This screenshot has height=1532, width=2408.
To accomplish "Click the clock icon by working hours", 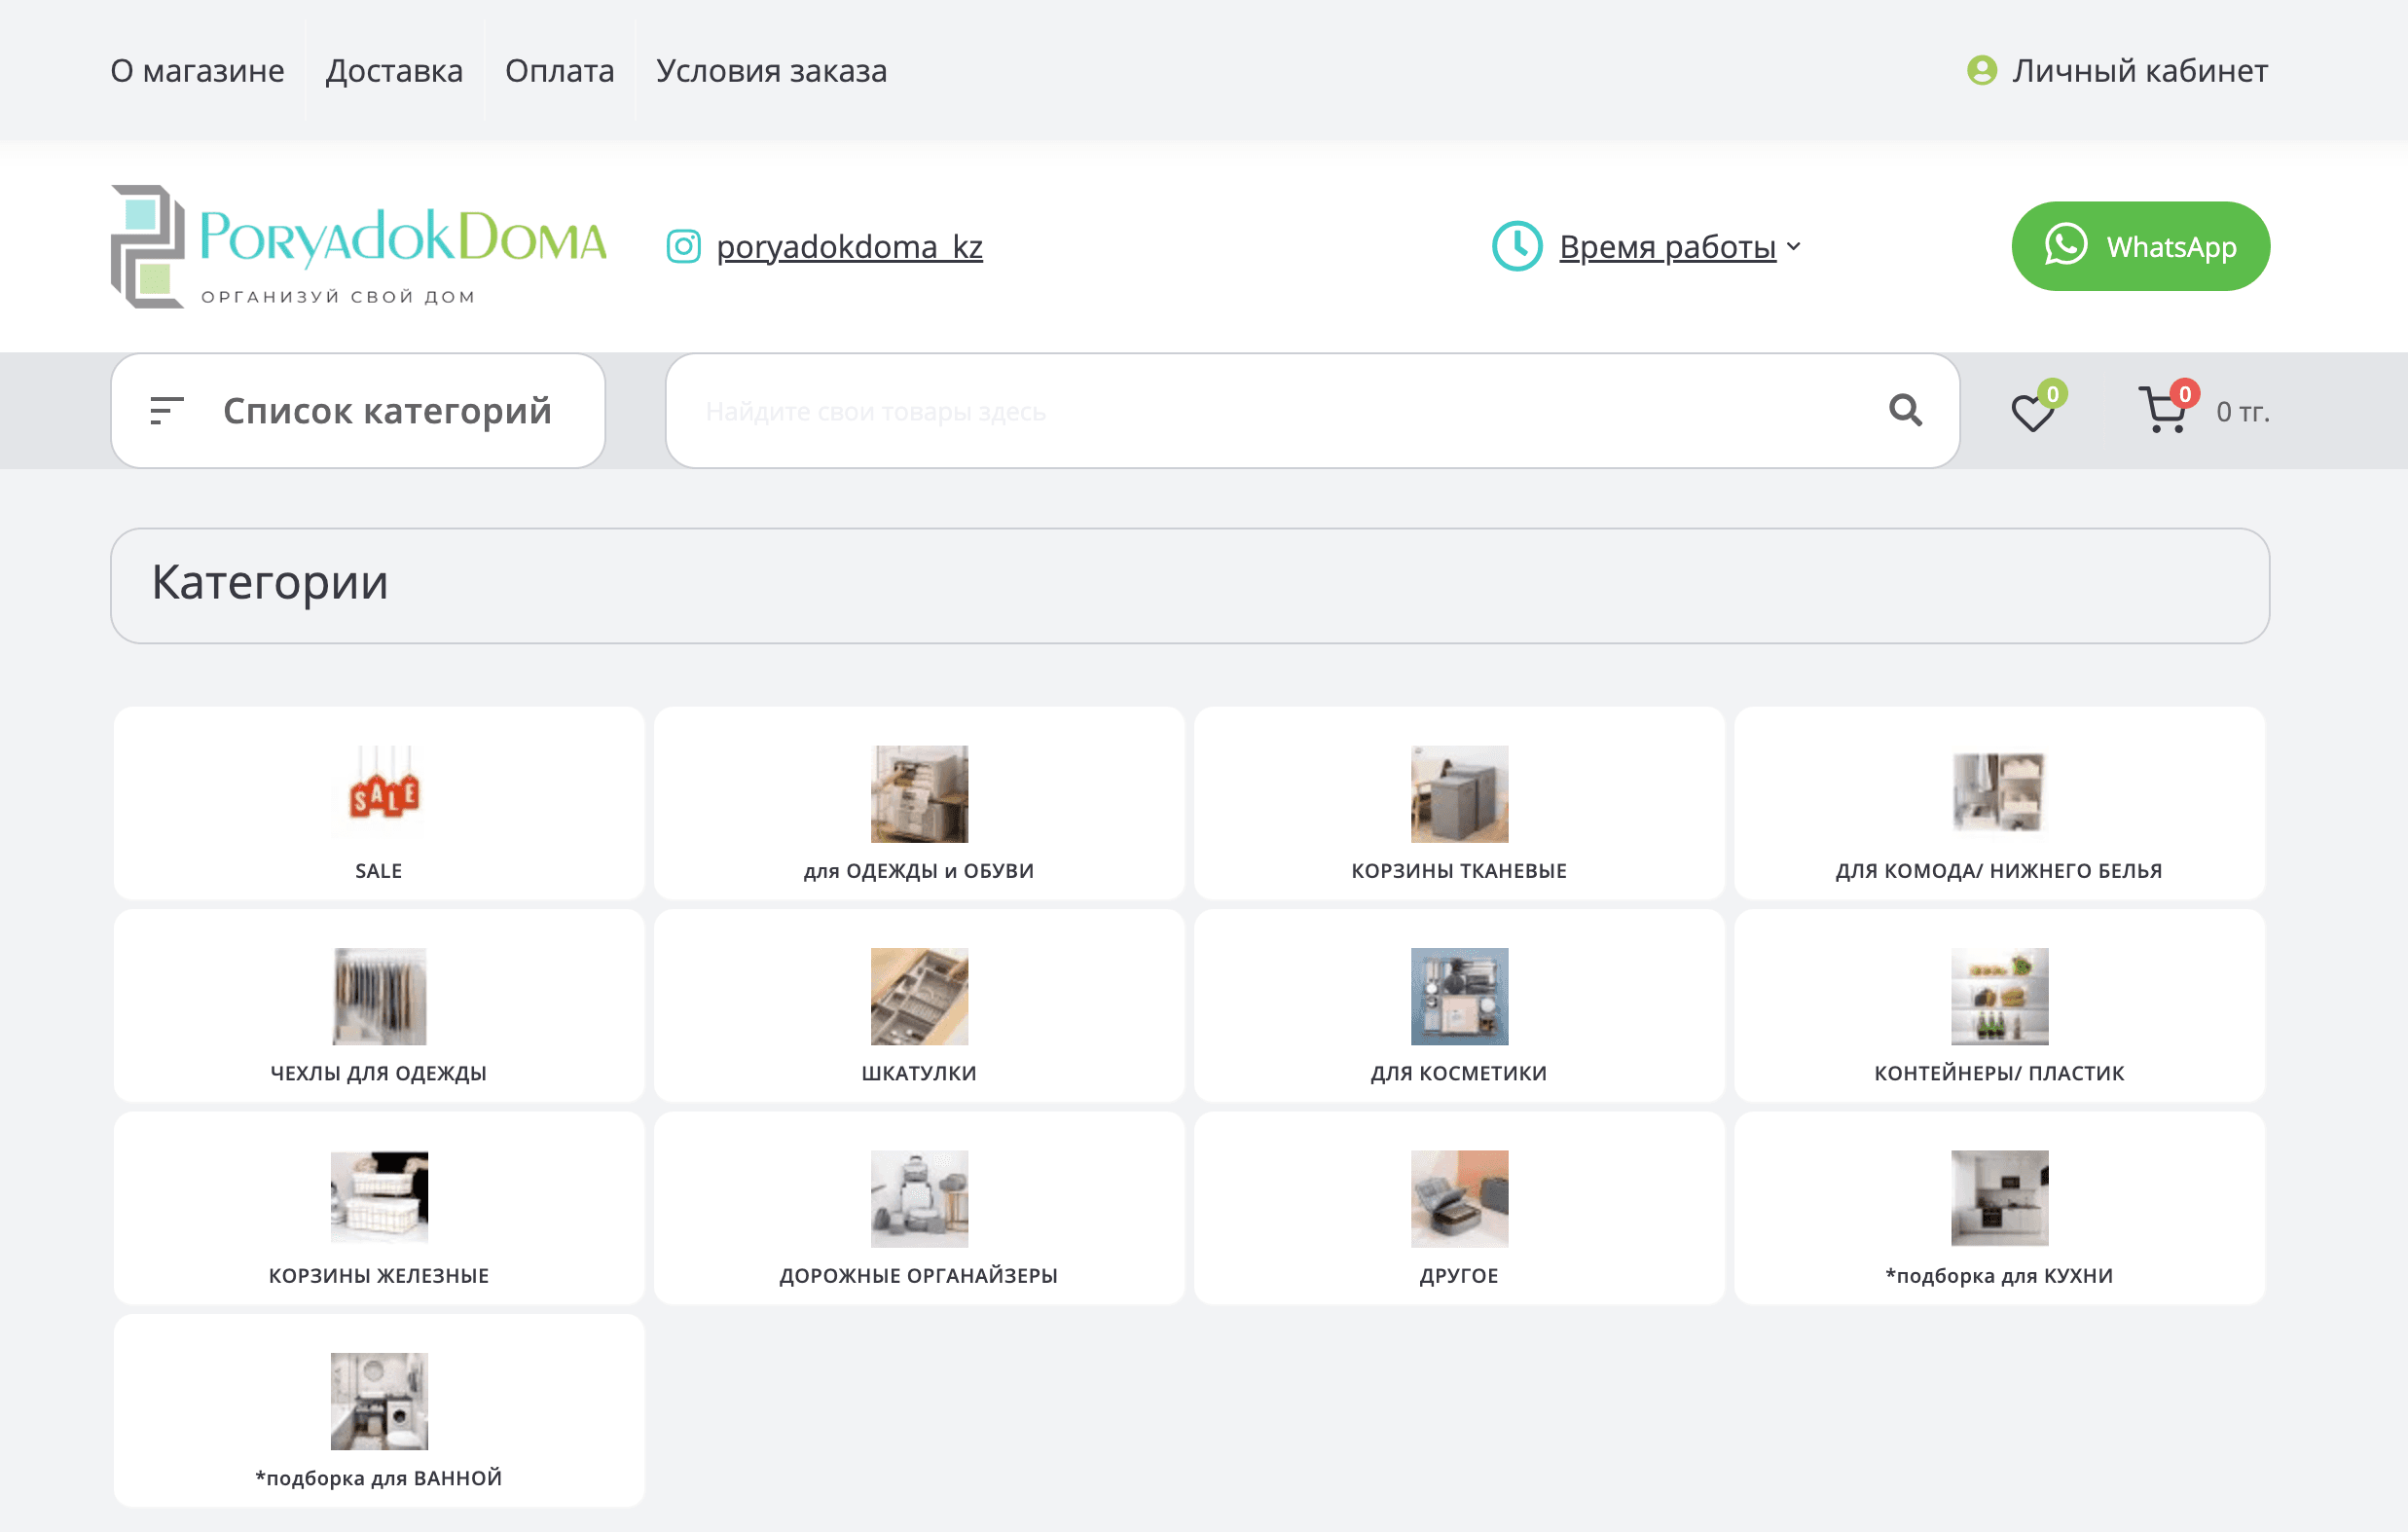I will (x=1516, y=246).
